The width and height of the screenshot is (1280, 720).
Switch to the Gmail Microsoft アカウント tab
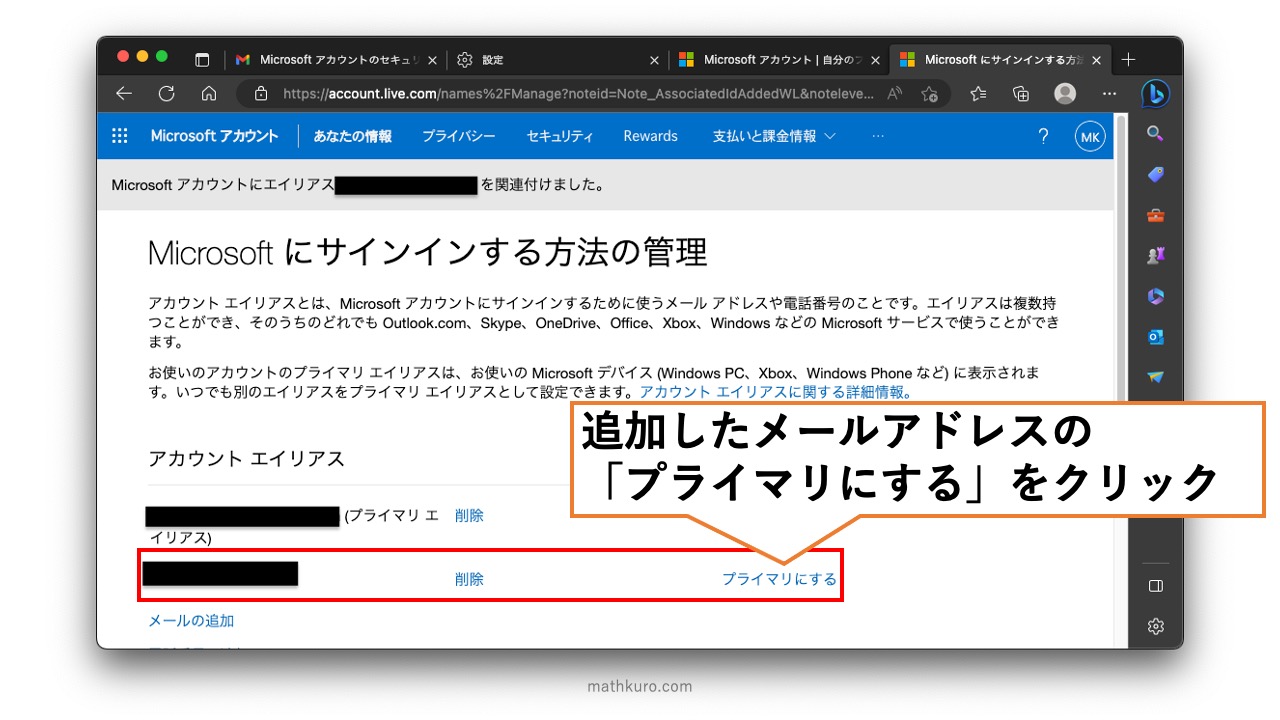[335, 60]
